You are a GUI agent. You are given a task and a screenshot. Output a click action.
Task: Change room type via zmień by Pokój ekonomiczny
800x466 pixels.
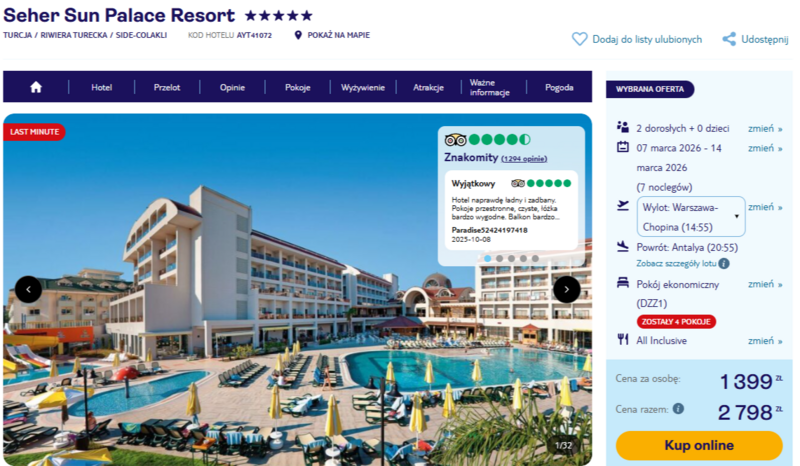pos(765,284)
